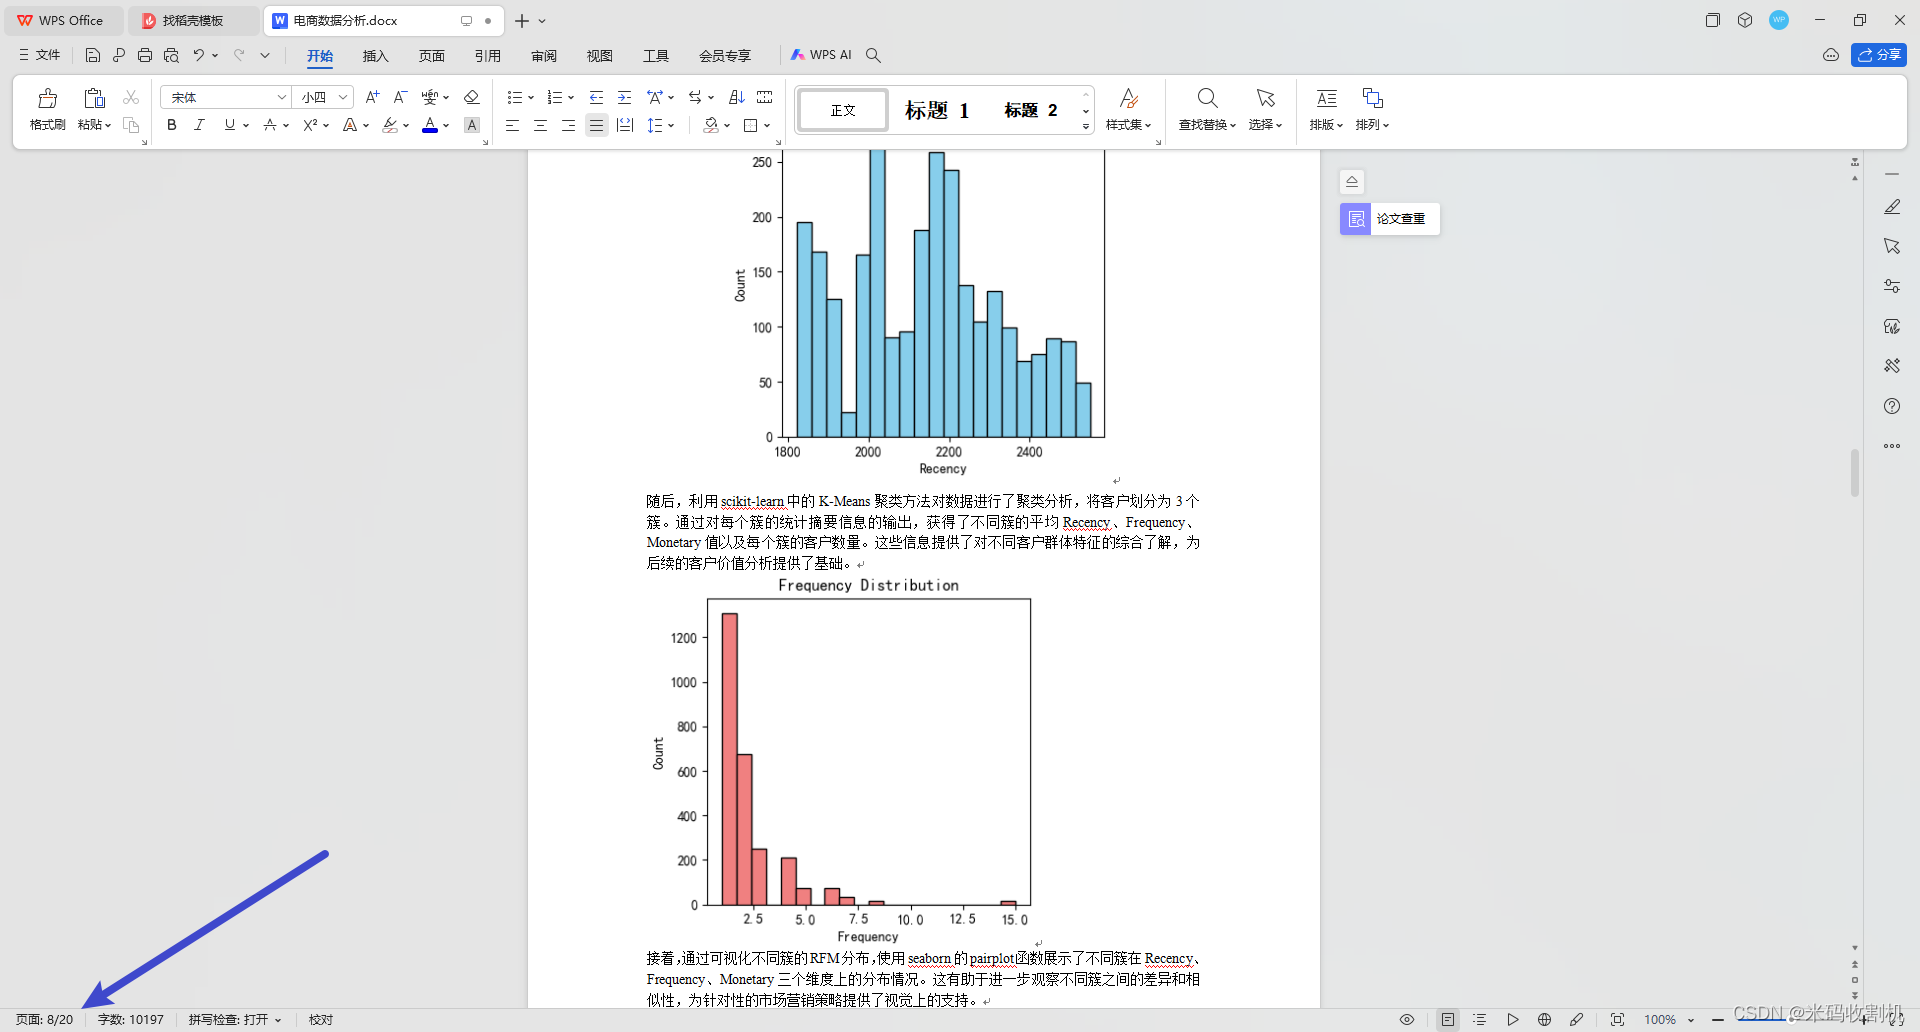Apply the 标题 2 heading style

coord(1031,110)
